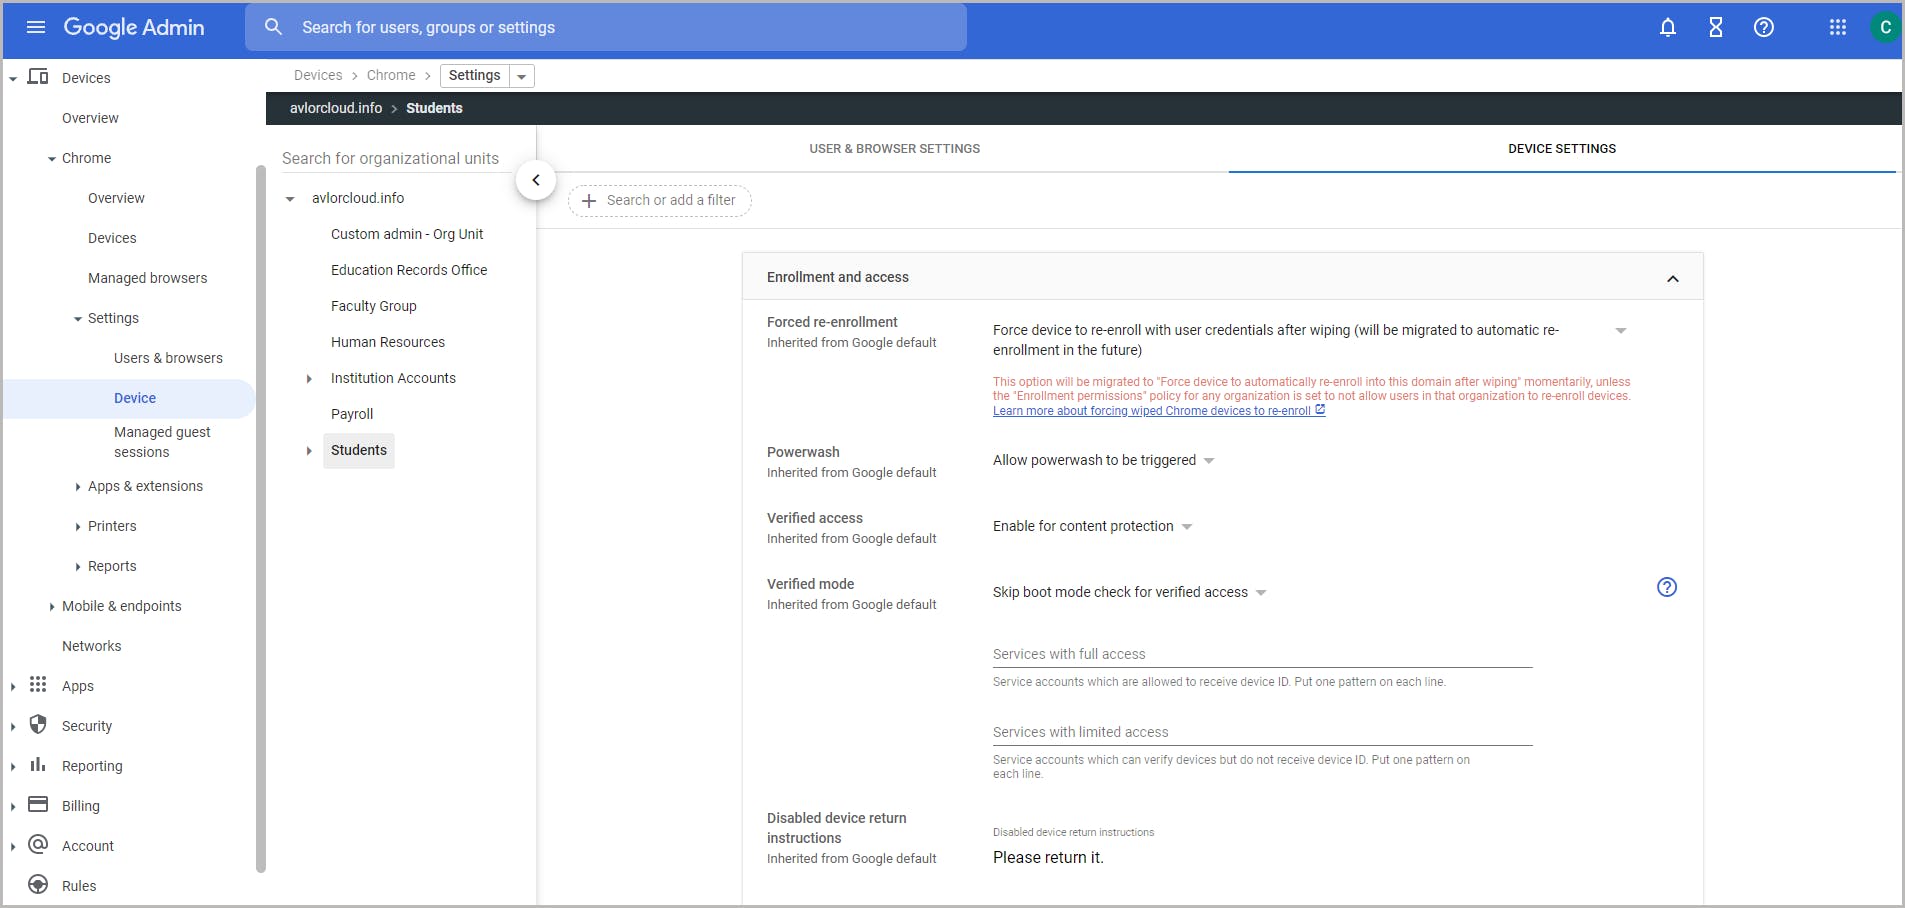The image size is (1905, 908).
Task: Open the notifications bell
Action: pyautogui.click(x=1668, y=27)
